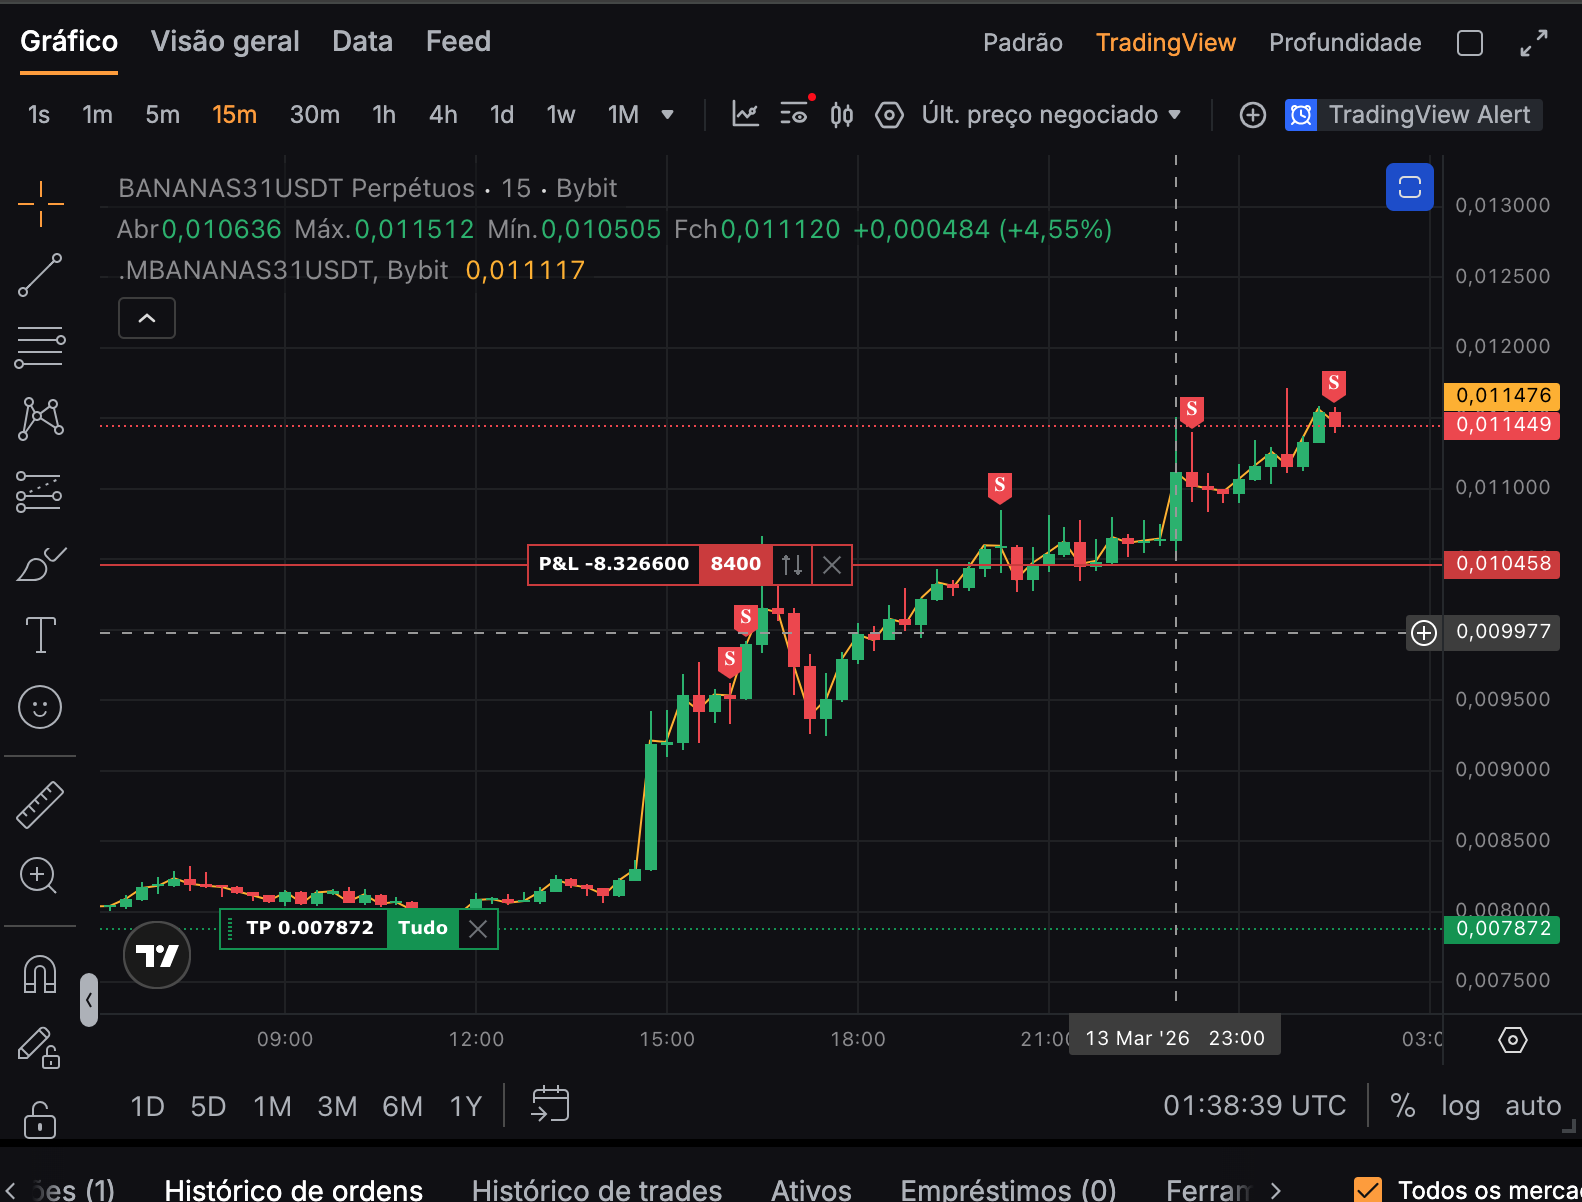
Task: Click the fullscreen expand icon
Action: 1533,43
